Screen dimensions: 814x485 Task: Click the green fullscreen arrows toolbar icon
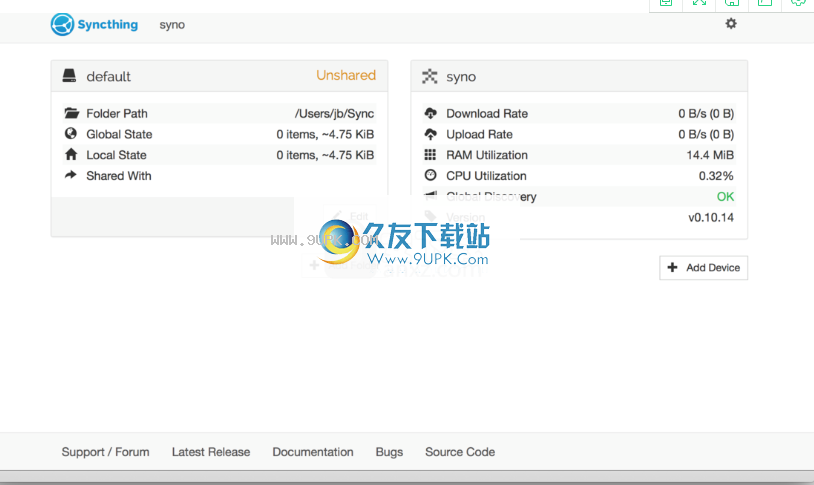pos(699,3)
